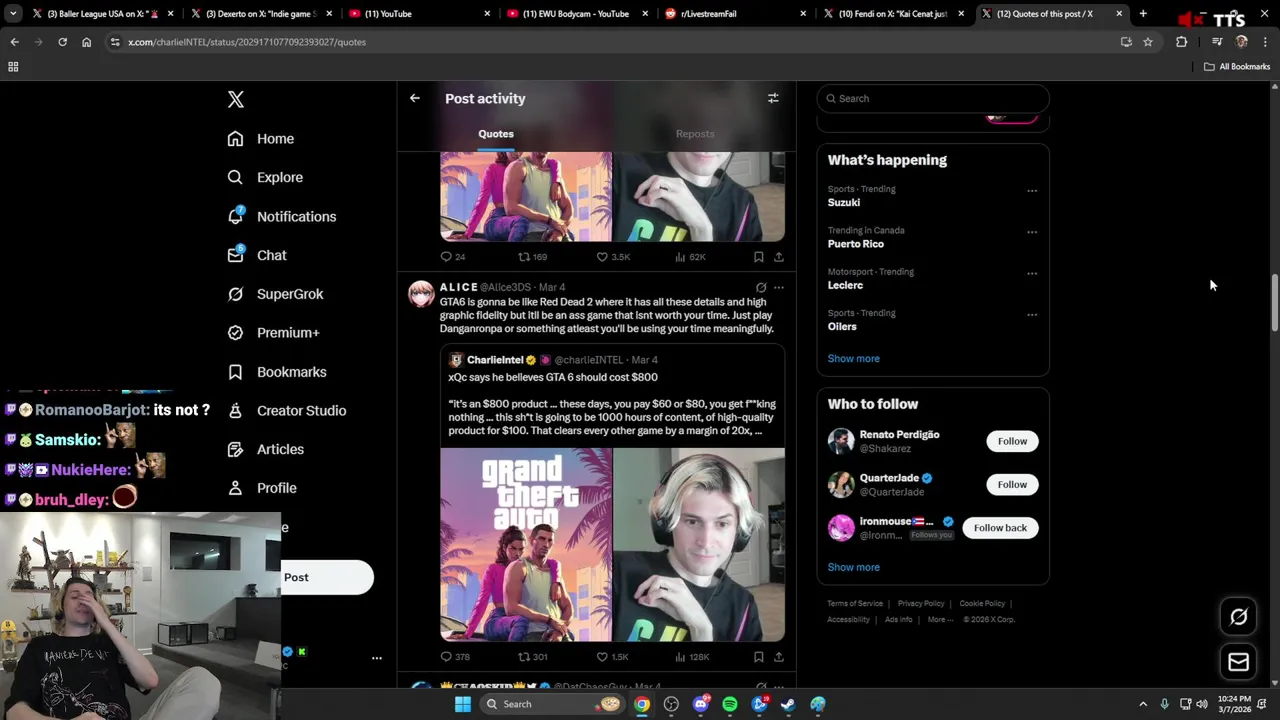Open options for Puerto Rico trend
The height and width of the screenshot is (720, 1280).
(x=1032, y=232)
